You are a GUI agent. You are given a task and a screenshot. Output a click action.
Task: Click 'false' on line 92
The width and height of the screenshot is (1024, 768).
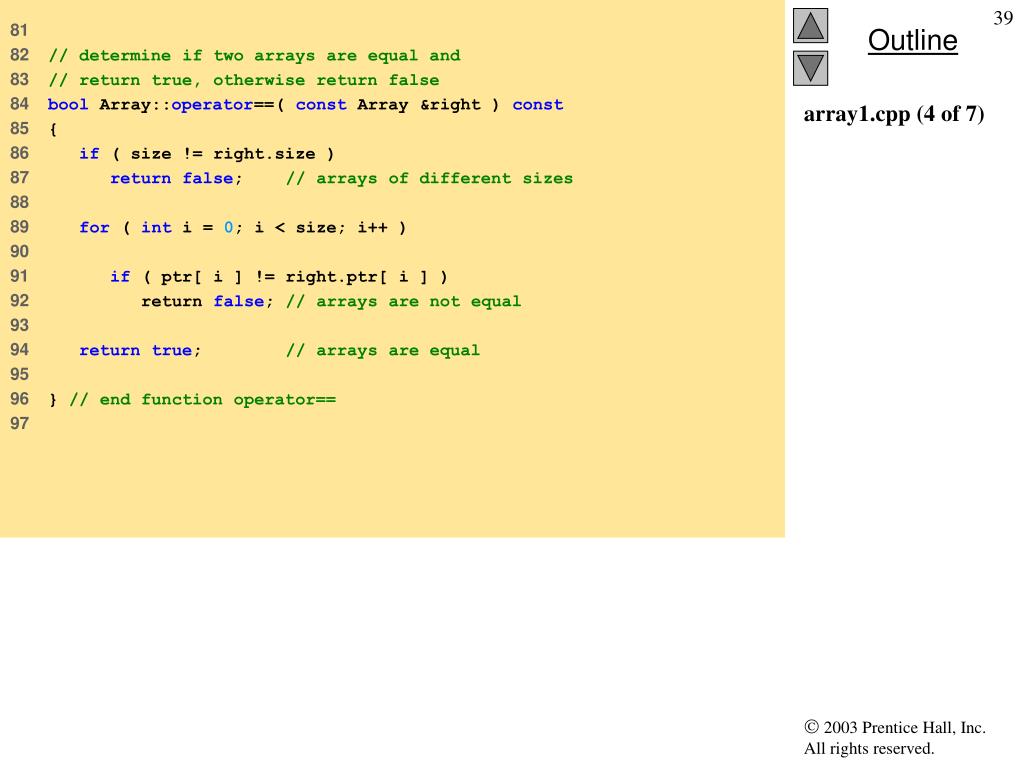pyautogui.click(x=239, y=301)
